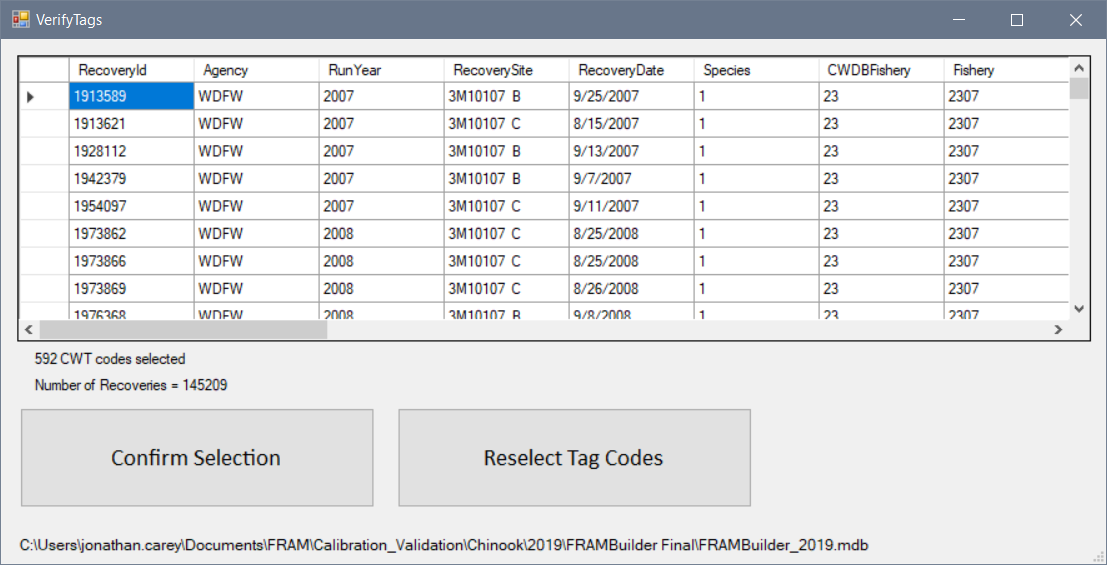Screen dimensions: 1107x565
Task: Click the horizontal scrollbar thumb
Action: pyautogui.click(x=184, y=329)
